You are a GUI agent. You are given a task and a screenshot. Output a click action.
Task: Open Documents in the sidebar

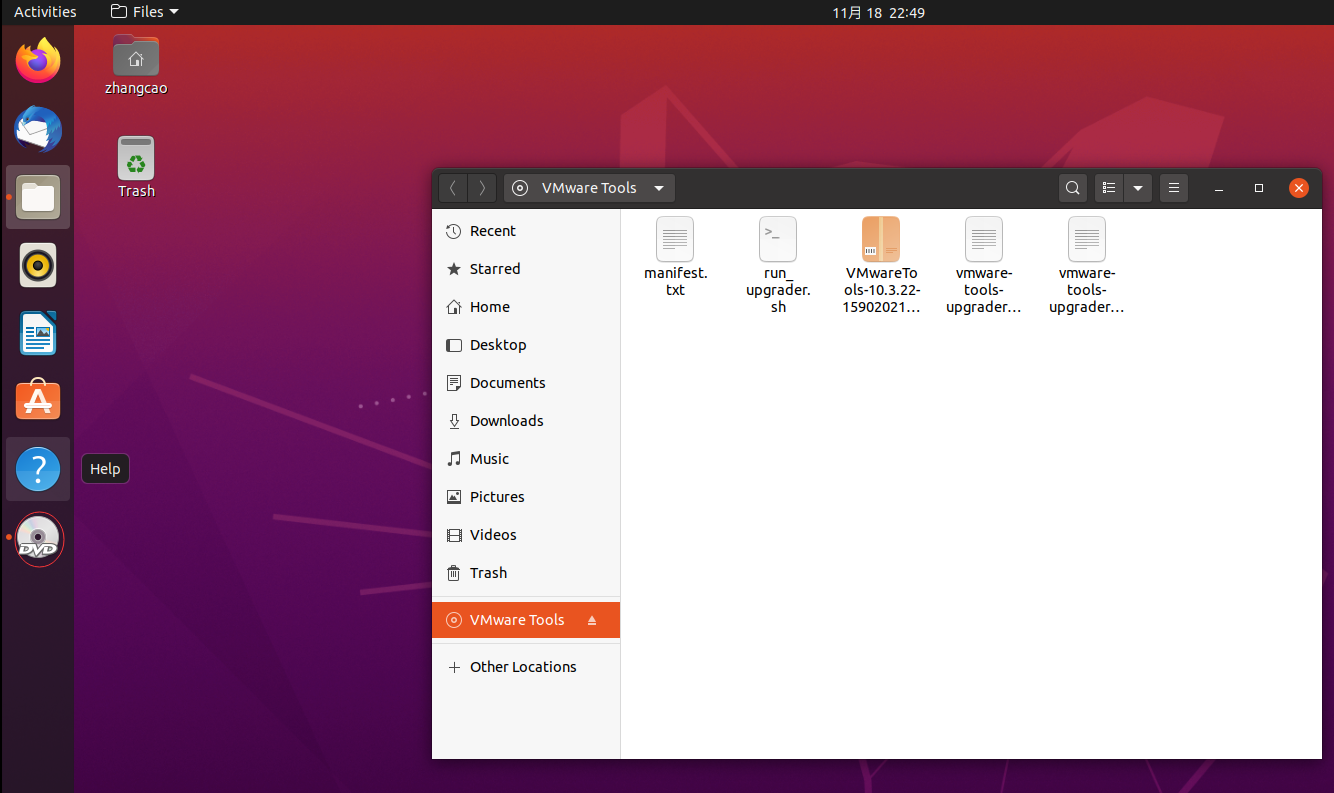coord(526,383)
